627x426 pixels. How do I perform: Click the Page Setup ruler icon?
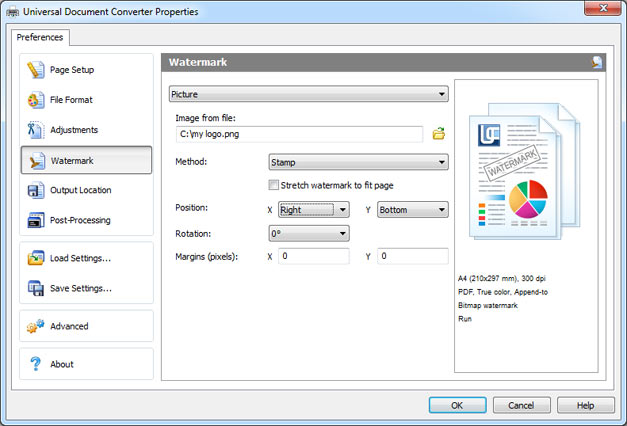(36, 70)
